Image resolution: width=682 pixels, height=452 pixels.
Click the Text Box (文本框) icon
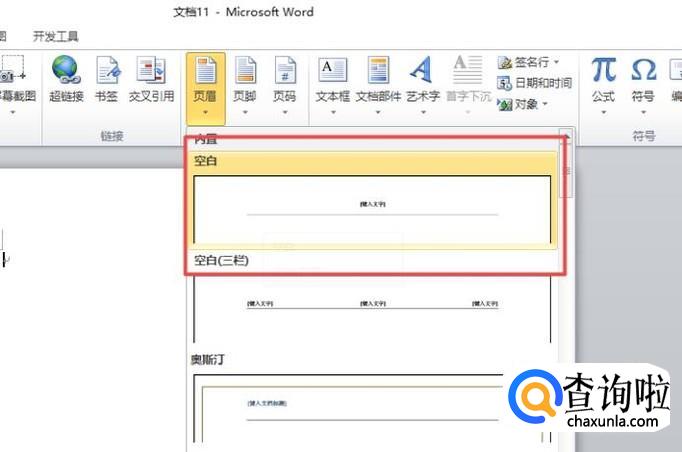(333, 70)
